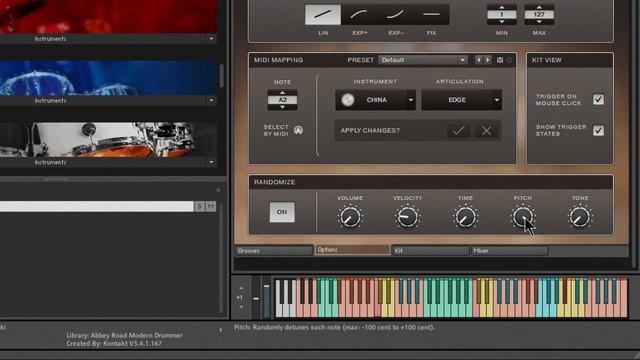Open the CHINA instrument dropdown
The image size is (640, 360).
(411, 100)
